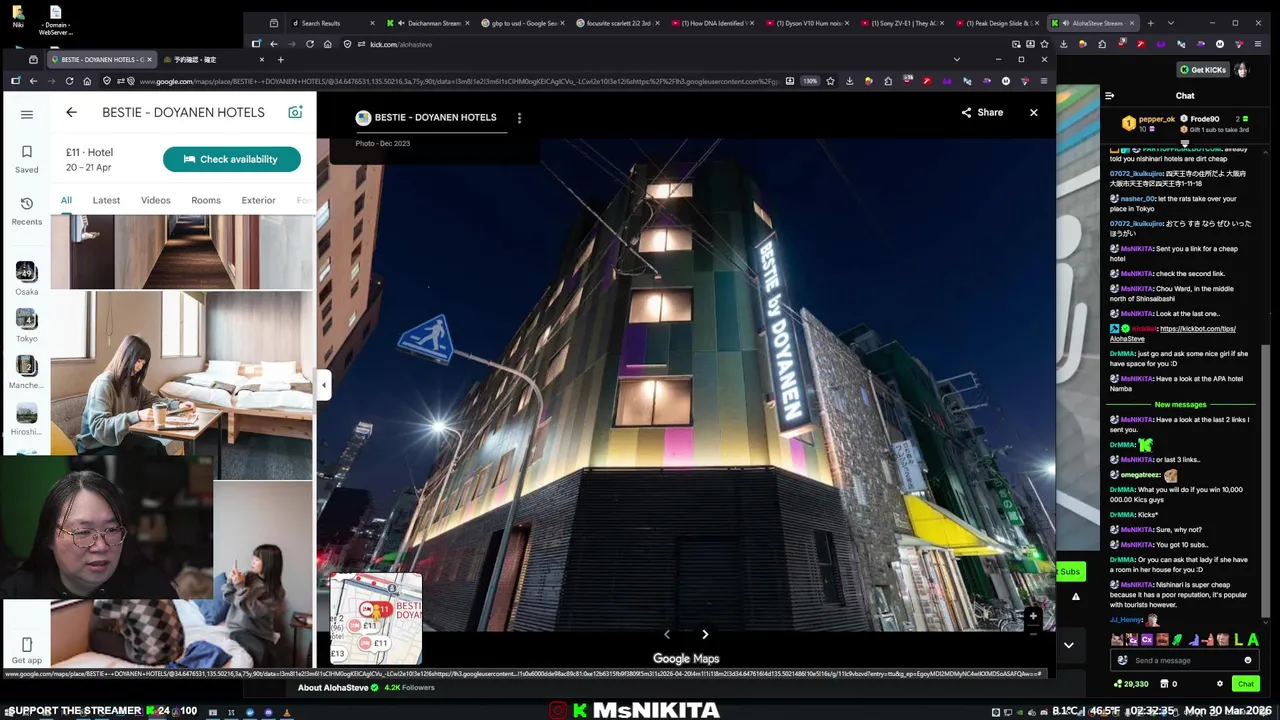Open a new tab in front browser
This screenshot has width=1280, height=720.
click(x=281, y=60)
